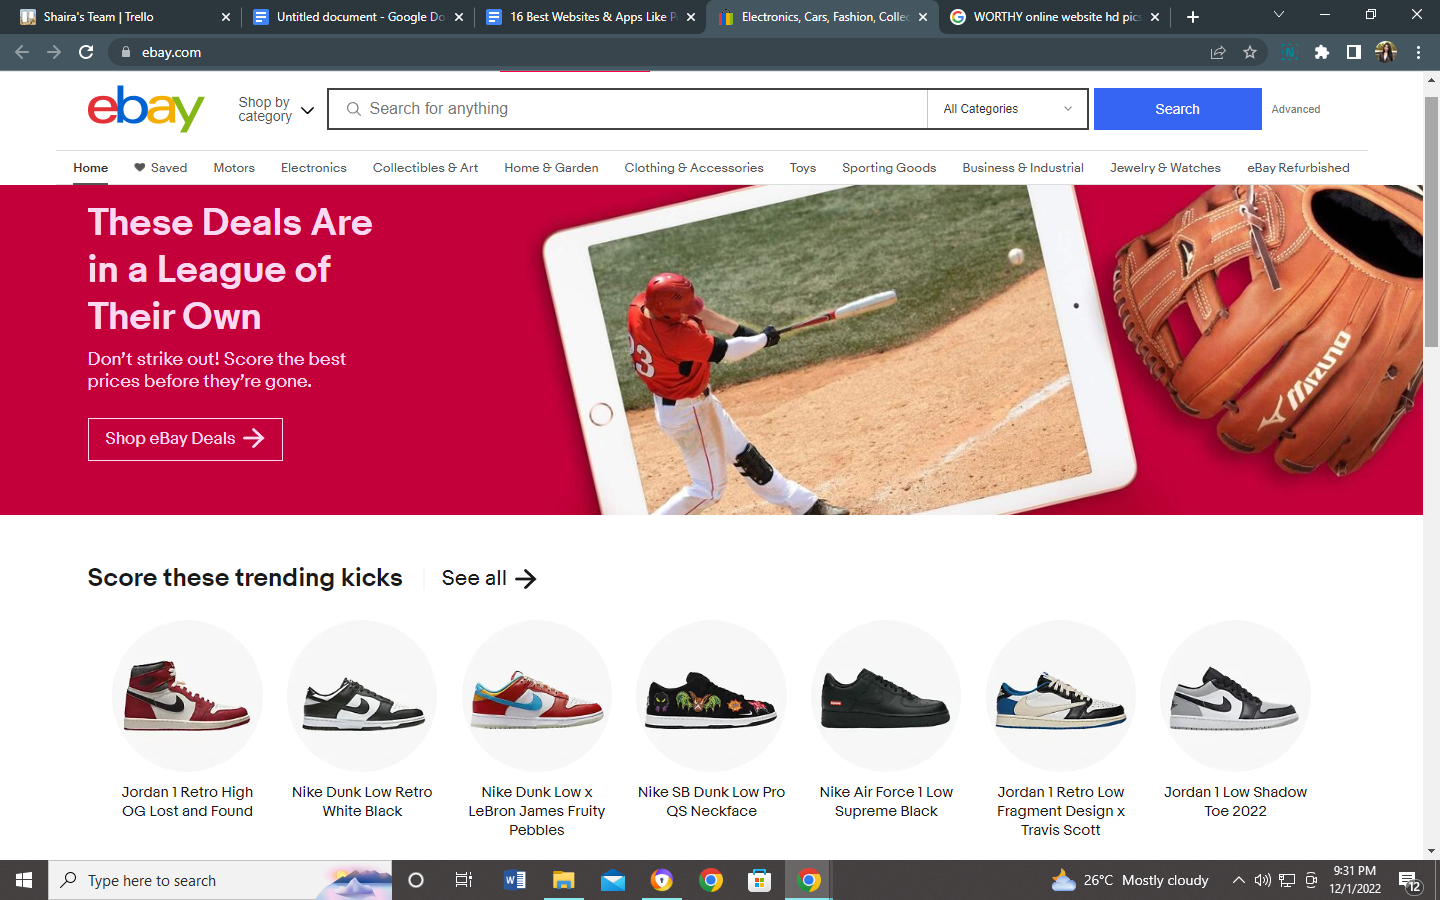The image size is (1440, 900).
Task: Open File Explorer from taskbar
Action: 563,880
